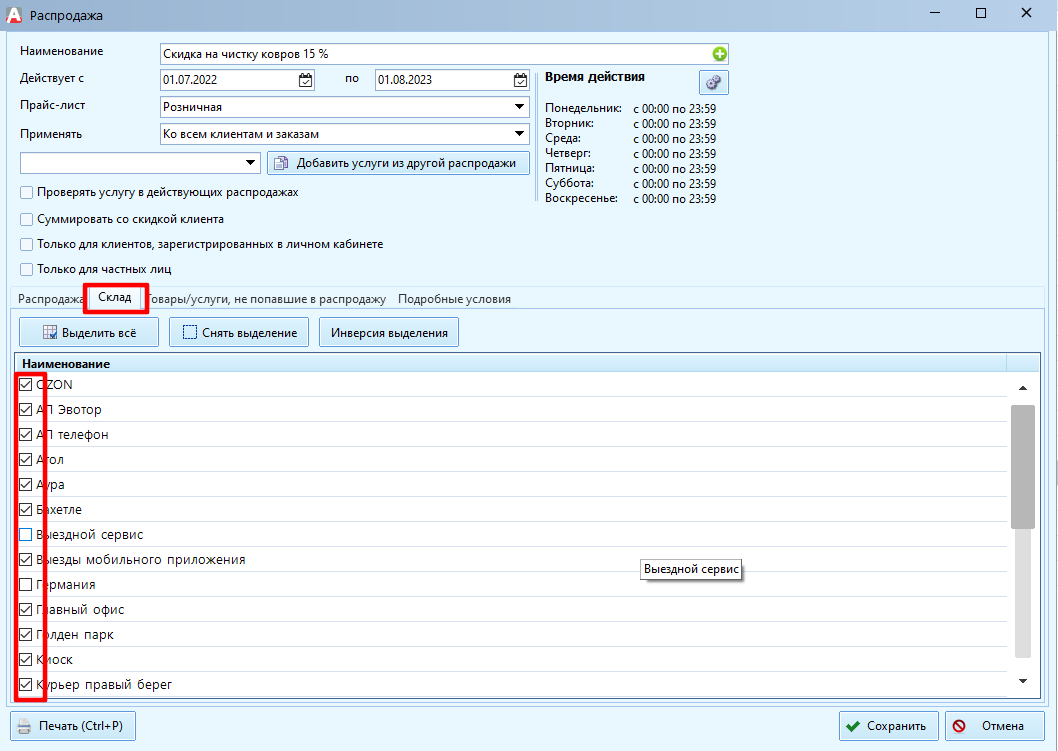This screenshot has width=1058, height=751.
Task: Click the warehouse list vertical scrollbar thumb
Action: (1023, 467)
